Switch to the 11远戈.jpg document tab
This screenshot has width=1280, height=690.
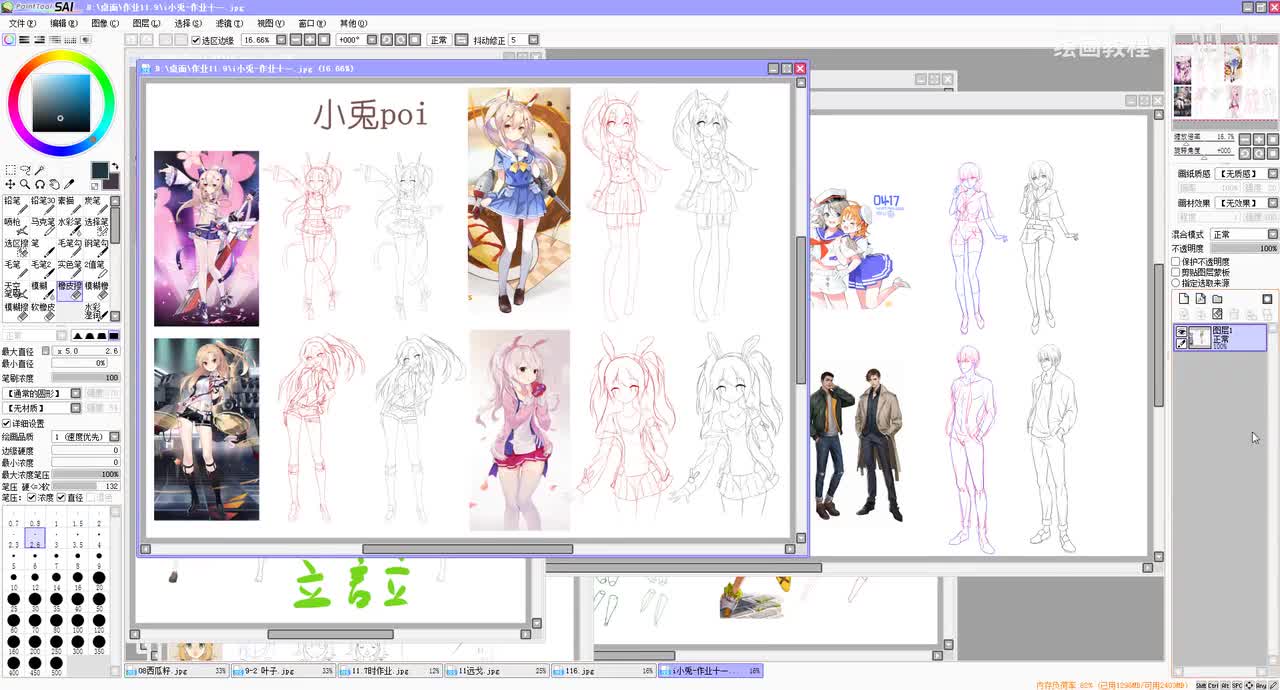[x=498, y=671]
